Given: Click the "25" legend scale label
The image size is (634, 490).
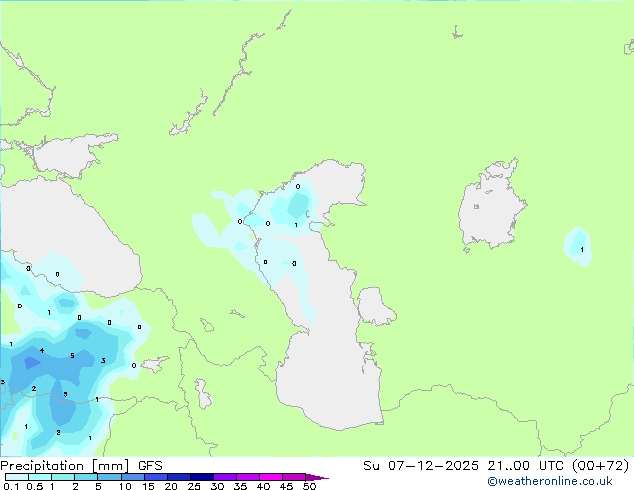Looking at the screenshot, I should (194, 486).
